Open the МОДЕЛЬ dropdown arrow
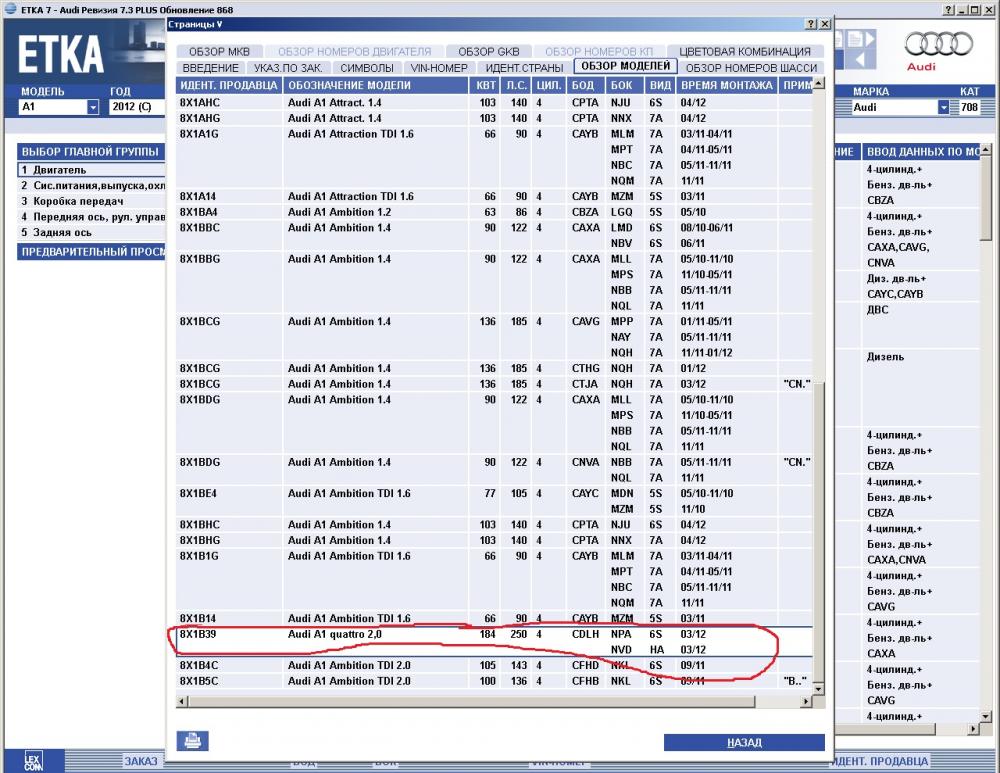1000x773 pixels. point(93,107)
